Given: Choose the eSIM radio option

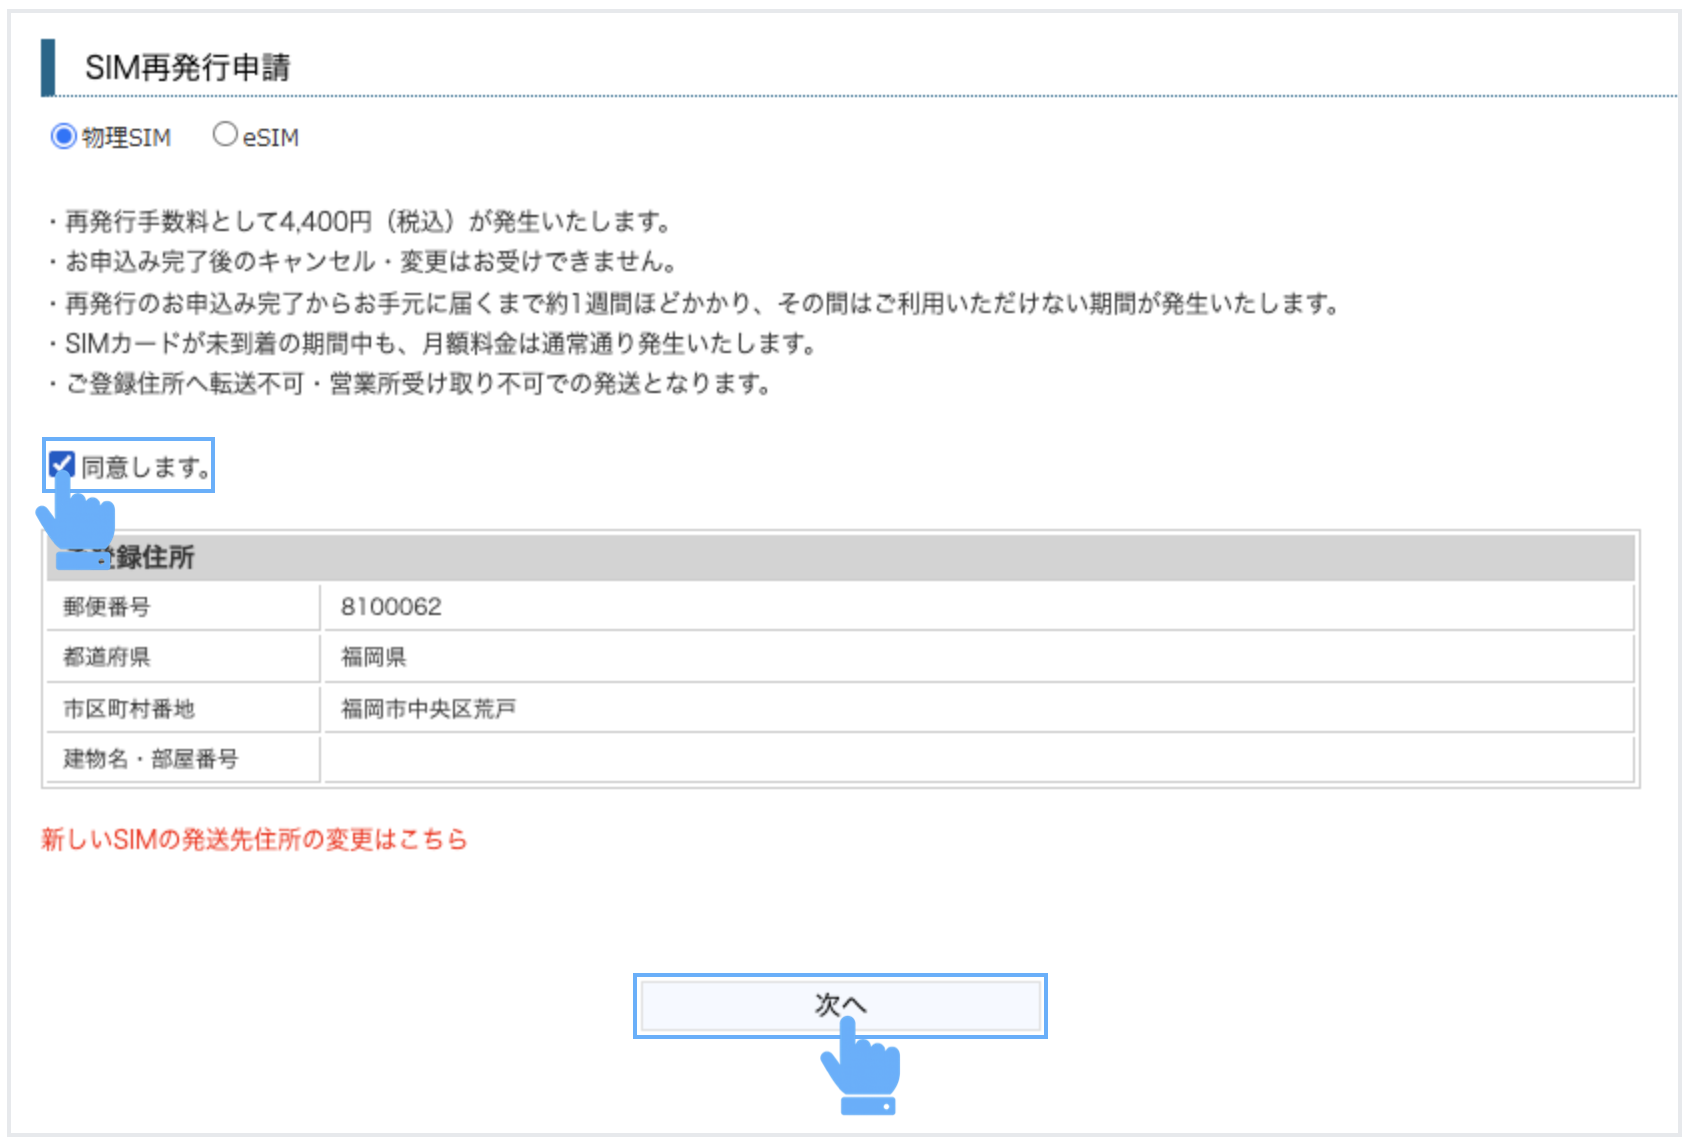Looking at the screenshot, I should click(x=225, y=135).
